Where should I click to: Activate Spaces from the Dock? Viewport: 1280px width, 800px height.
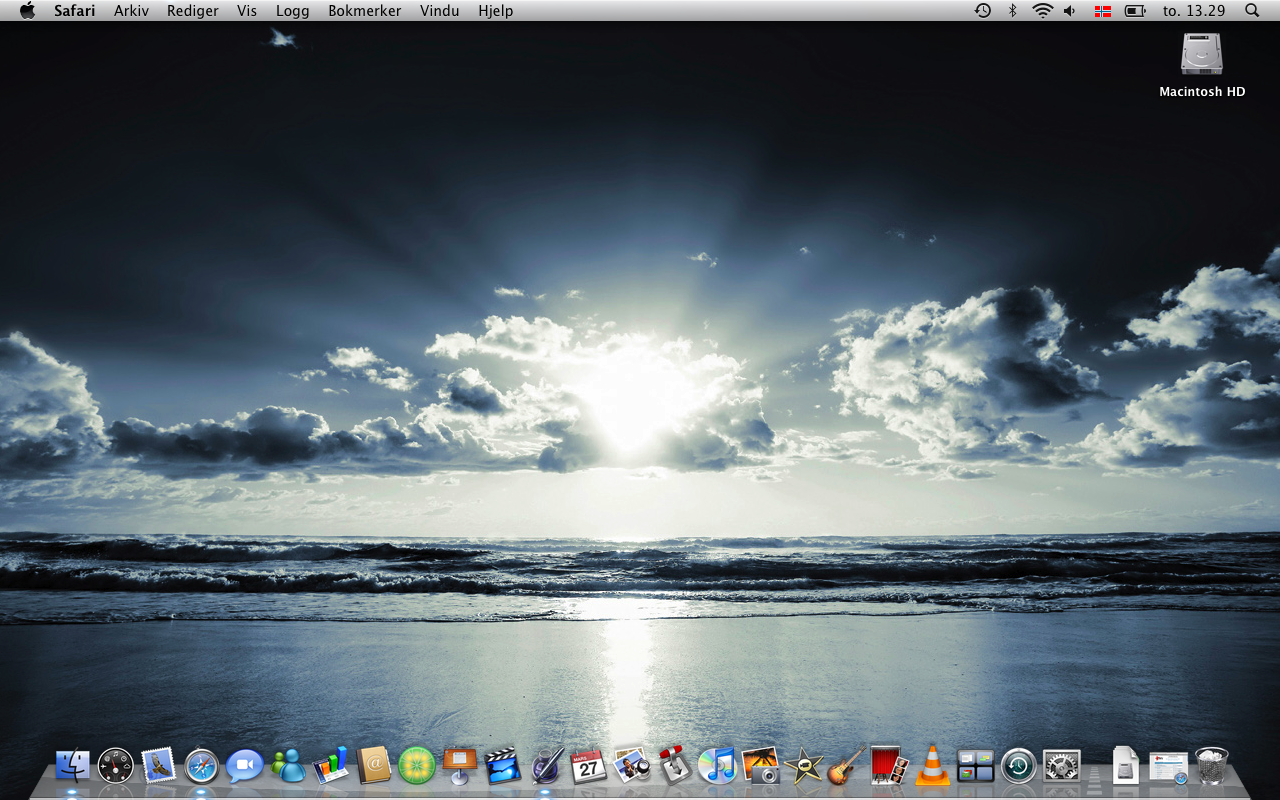click(975, 766)
